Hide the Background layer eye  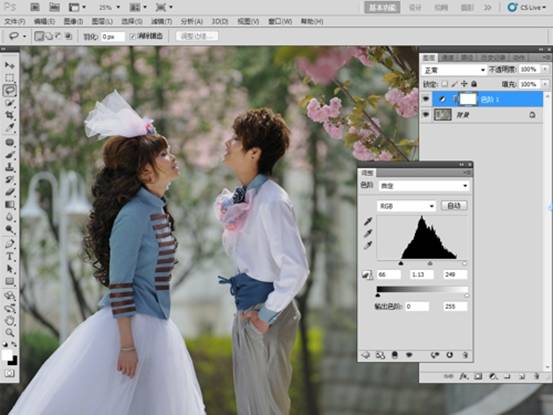(426, 115)
